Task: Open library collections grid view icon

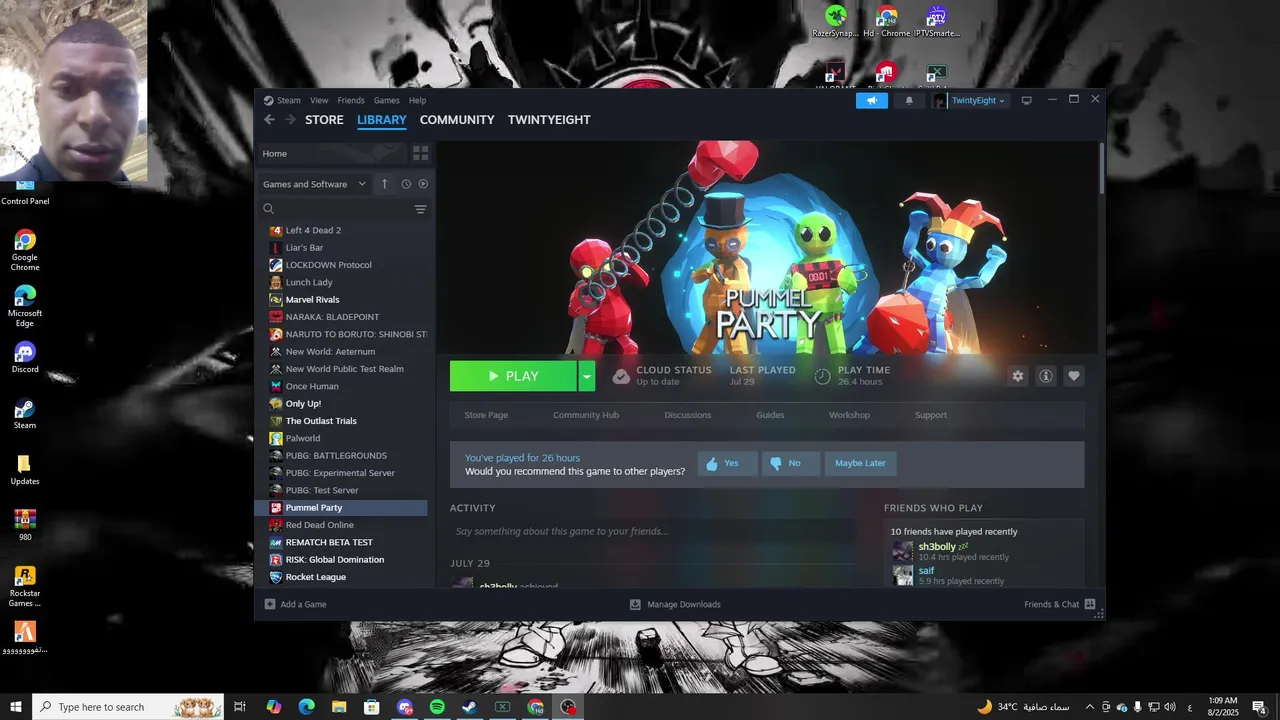Action: point(420,153)
